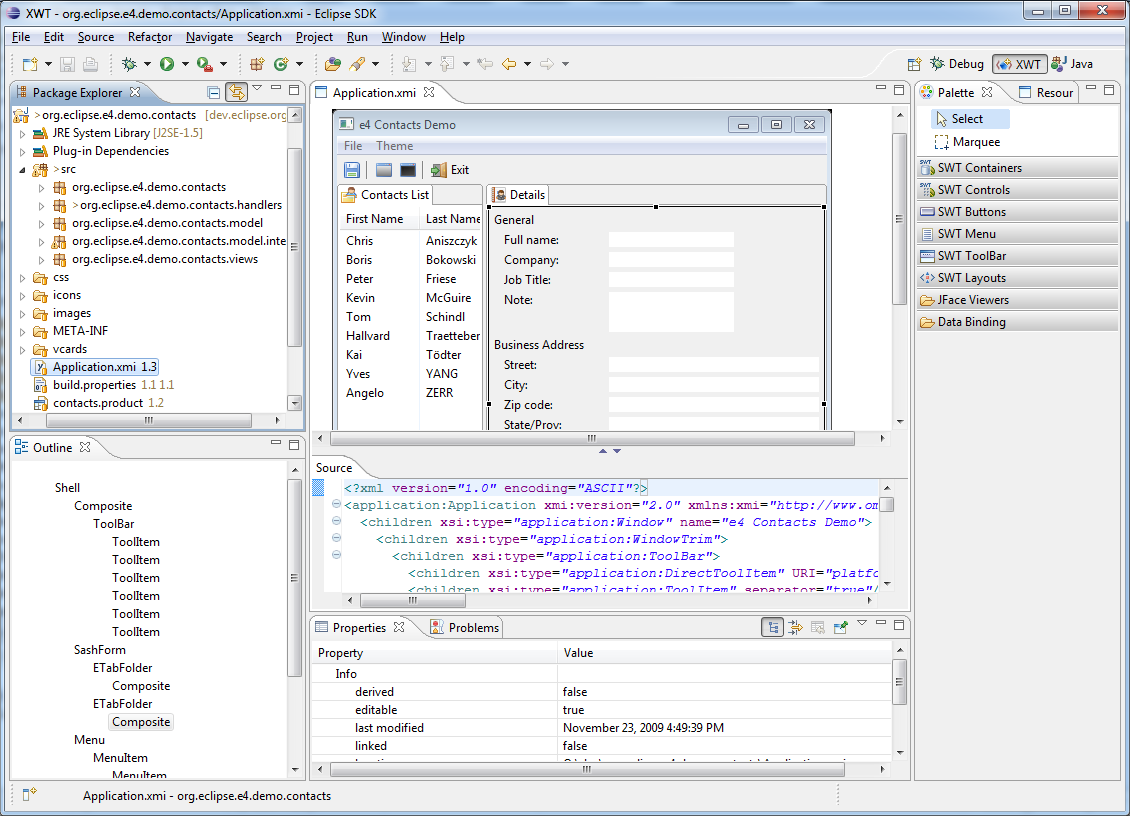
Task: Switch to the XWT perspective
Action: pyautogui.click(x=1018, y=64)
